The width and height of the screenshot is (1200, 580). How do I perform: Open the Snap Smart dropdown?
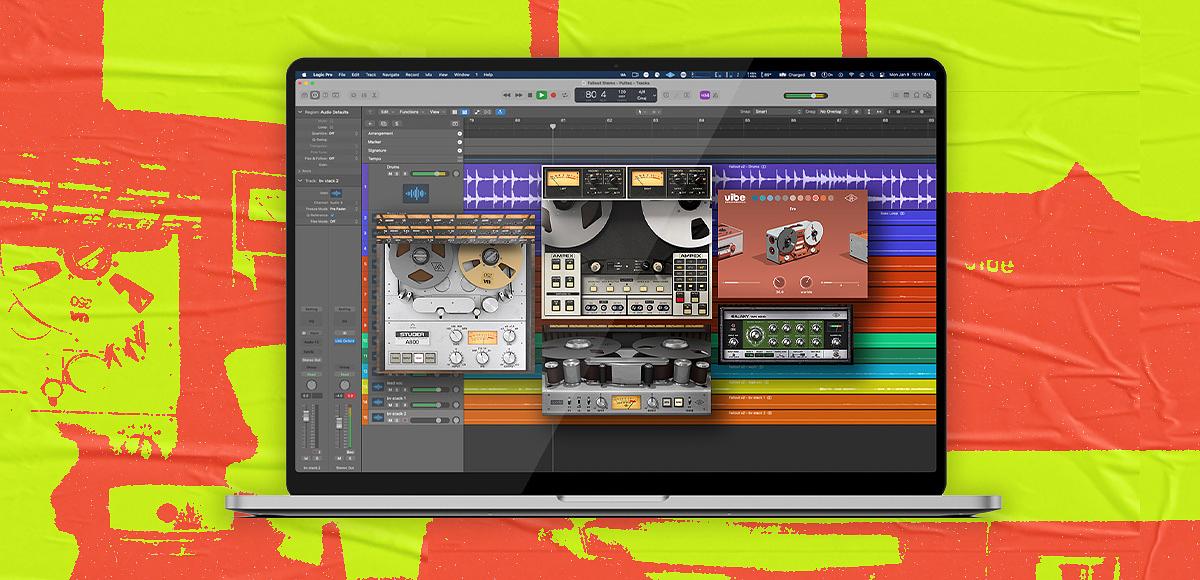pyautogui.click(x=777, y=112)
